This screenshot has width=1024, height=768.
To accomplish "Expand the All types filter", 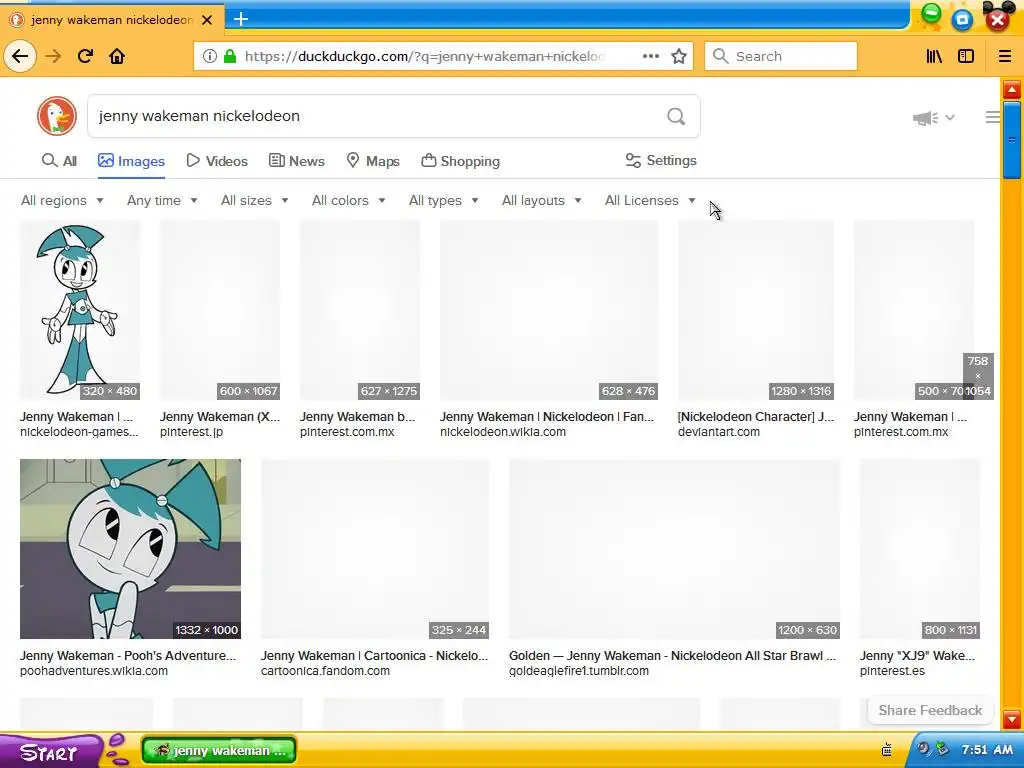I will point(443,200).
